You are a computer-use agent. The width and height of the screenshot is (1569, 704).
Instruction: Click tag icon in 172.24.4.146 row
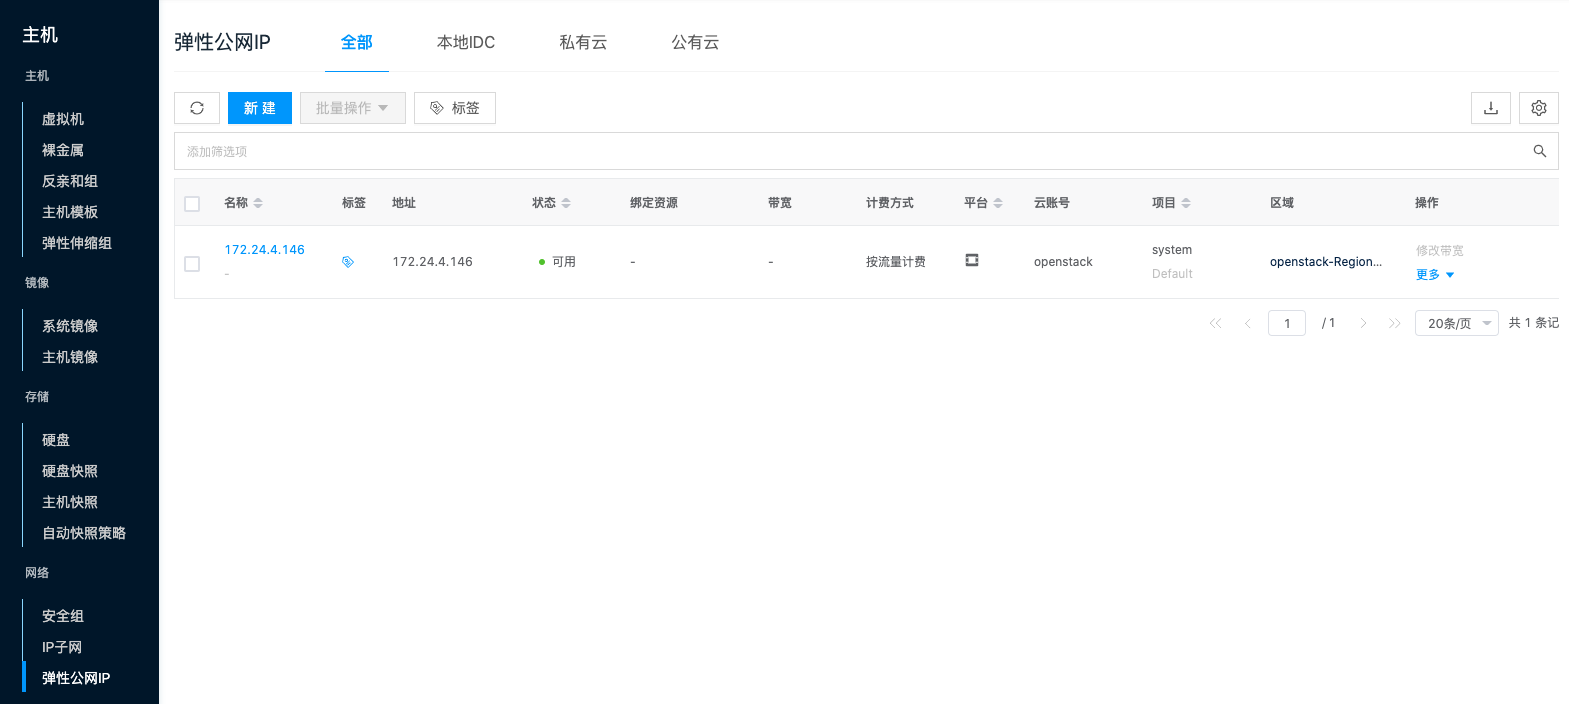click(x=348, y=262)
